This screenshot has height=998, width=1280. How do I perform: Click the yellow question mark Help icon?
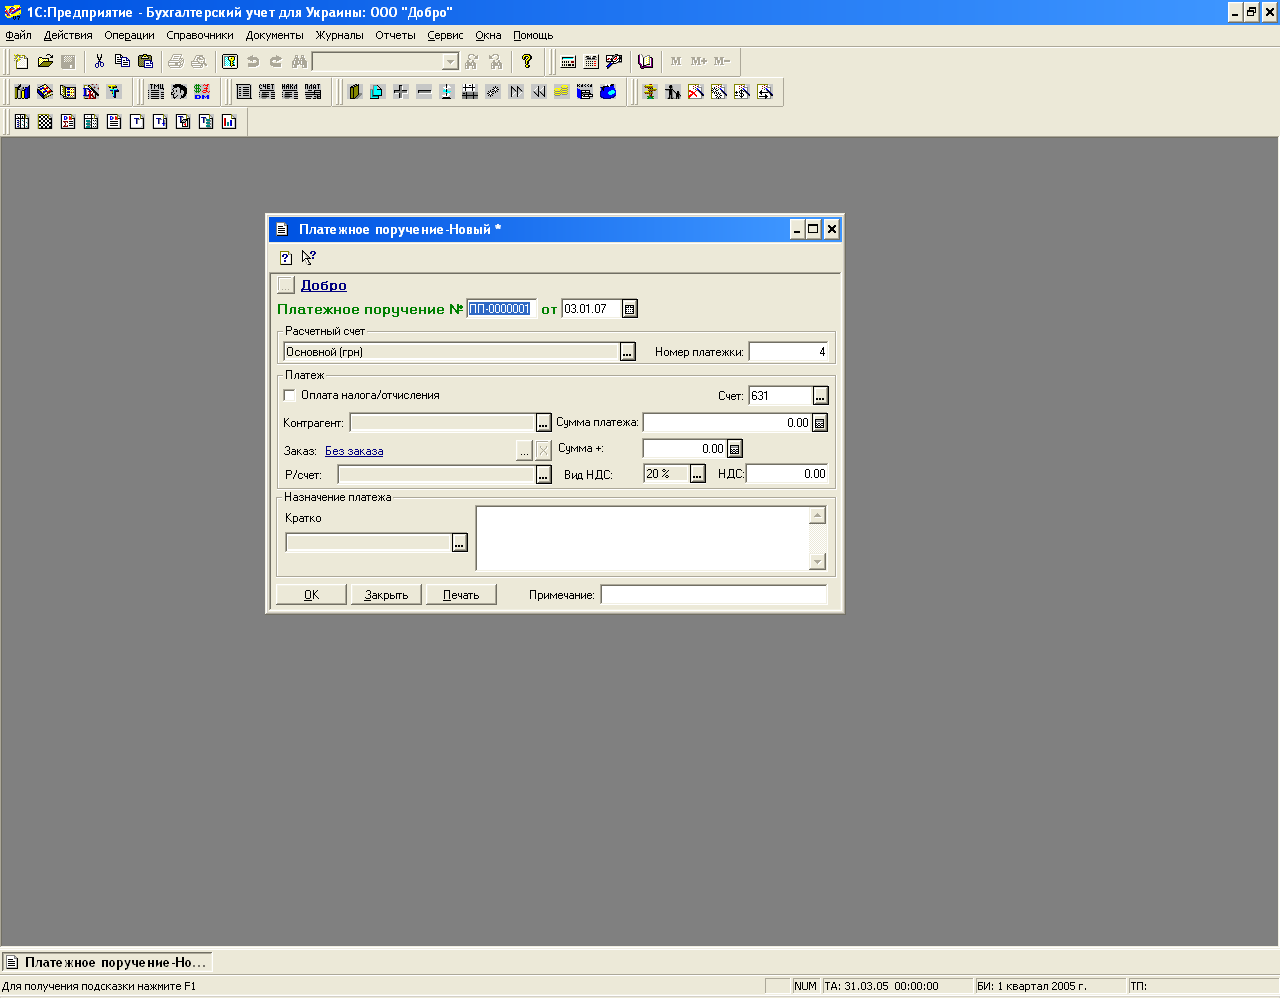pyautogui.click(x=527, y=62)
